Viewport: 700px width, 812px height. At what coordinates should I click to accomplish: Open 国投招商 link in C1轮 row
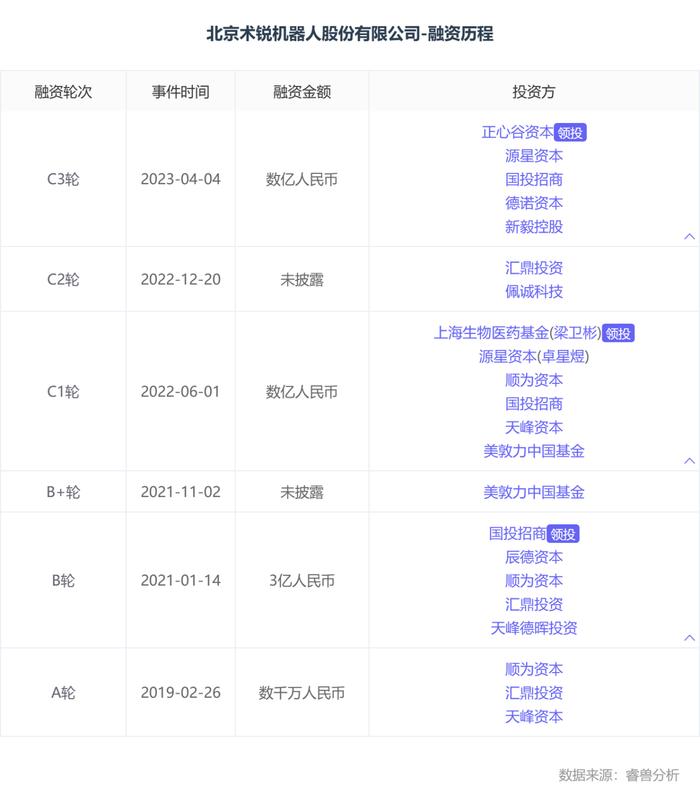pyautogui.click(x=534, y=404)
